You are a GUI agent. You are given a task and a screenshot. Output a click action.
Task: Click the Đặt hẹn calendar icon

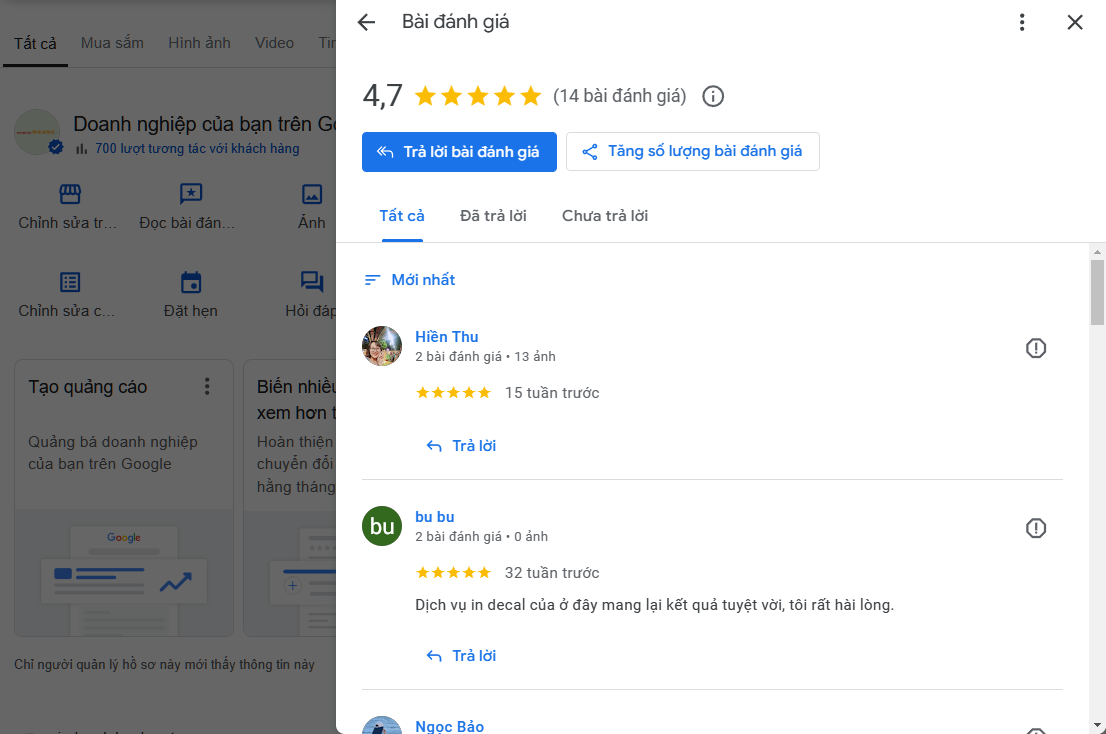190,282
